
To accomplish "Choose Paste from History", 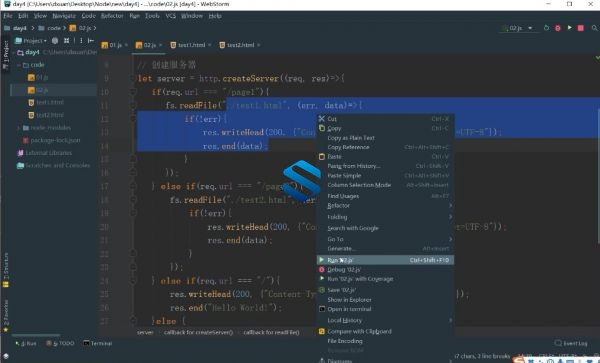I will point(354,166).
